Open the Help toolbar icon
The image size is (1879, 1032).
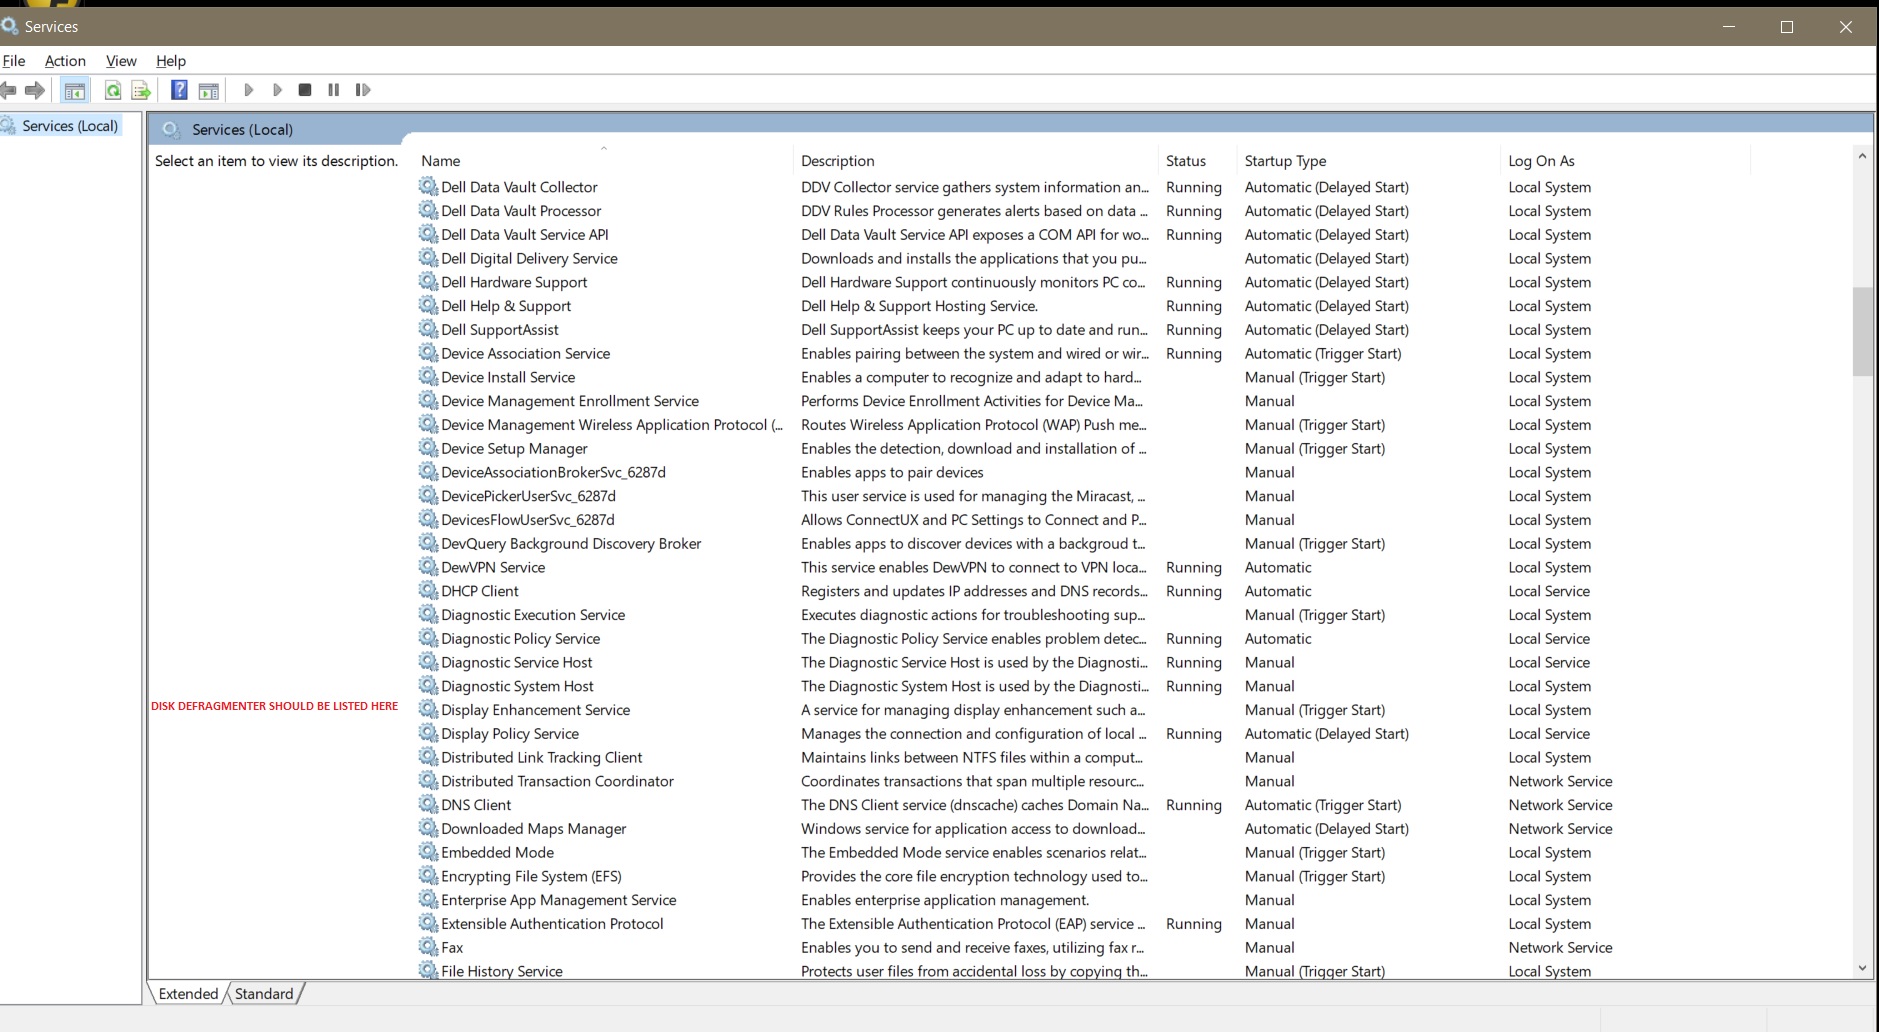pos(179,90)
